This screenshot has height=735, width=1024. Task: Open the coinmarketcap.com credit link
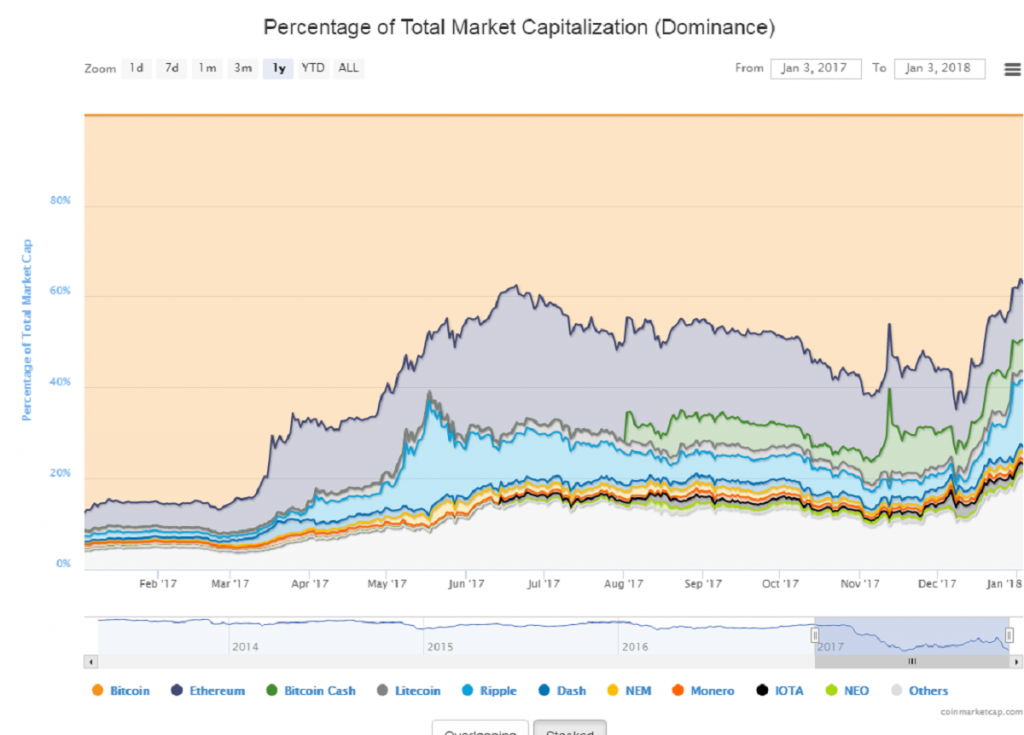tap(980, 711)
